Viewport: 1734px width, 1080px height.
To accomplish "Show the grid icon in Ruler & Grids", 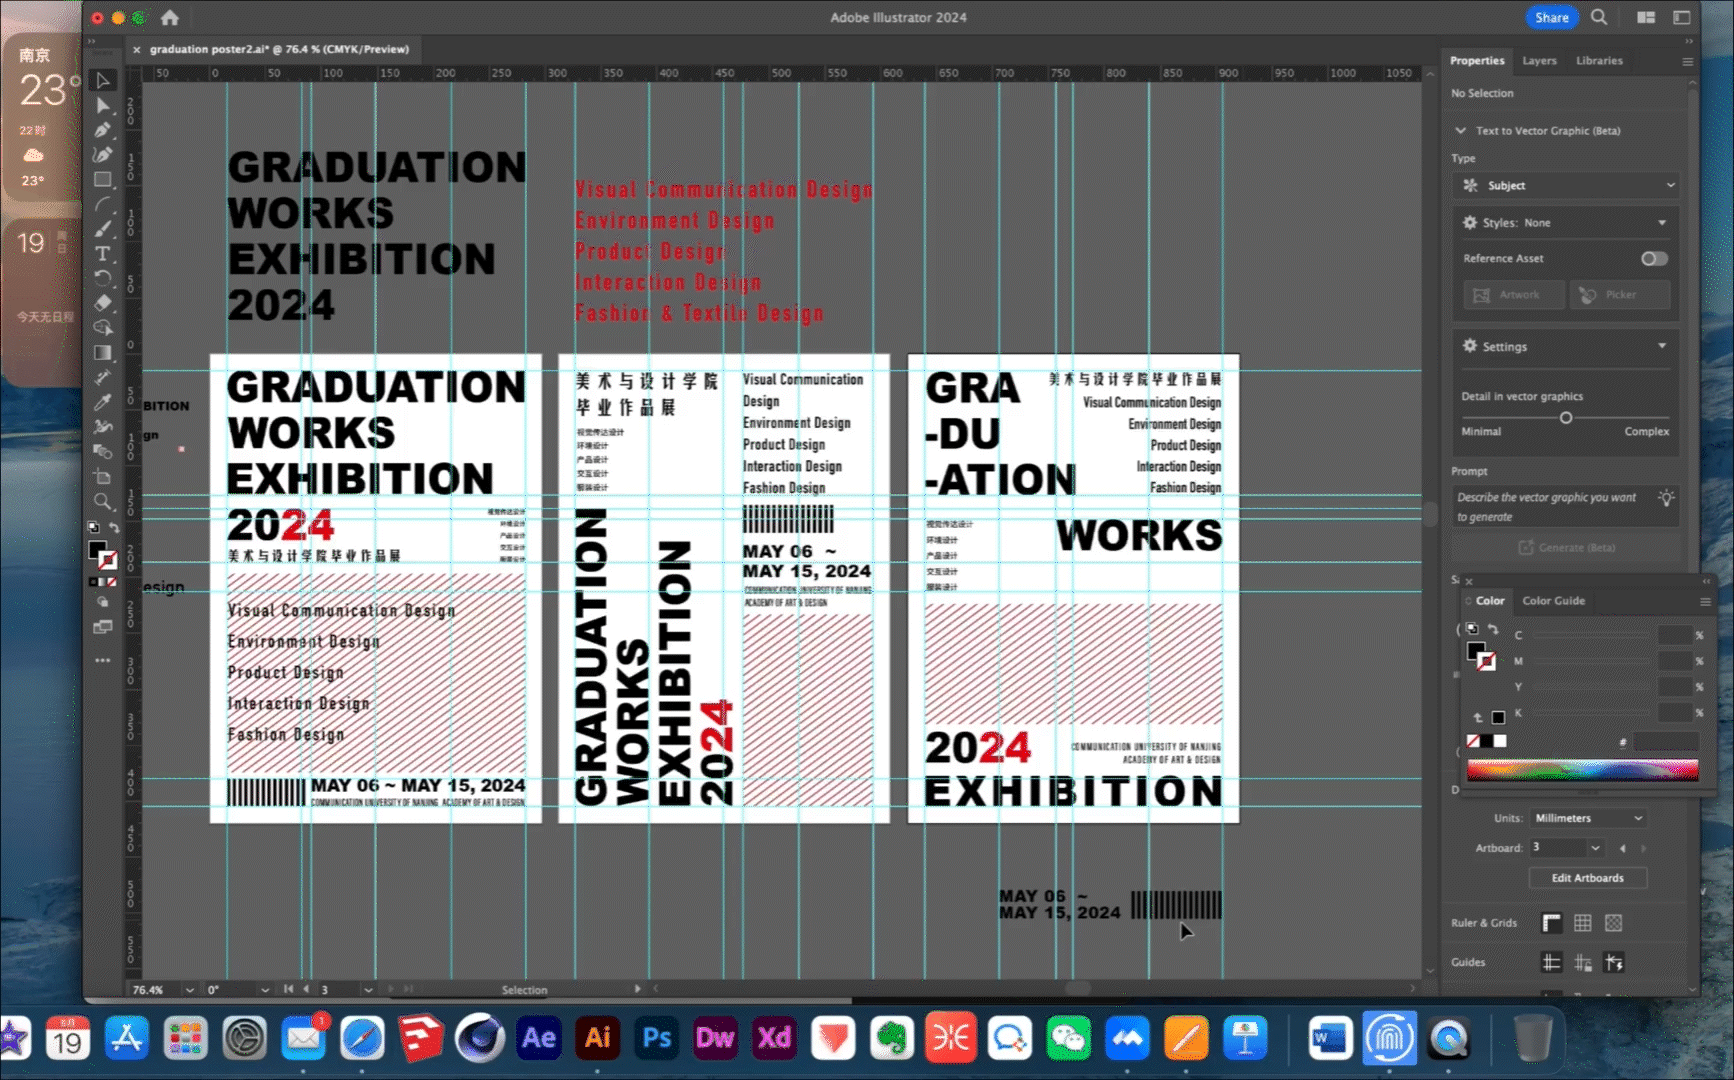I will tap(1582, 923).
